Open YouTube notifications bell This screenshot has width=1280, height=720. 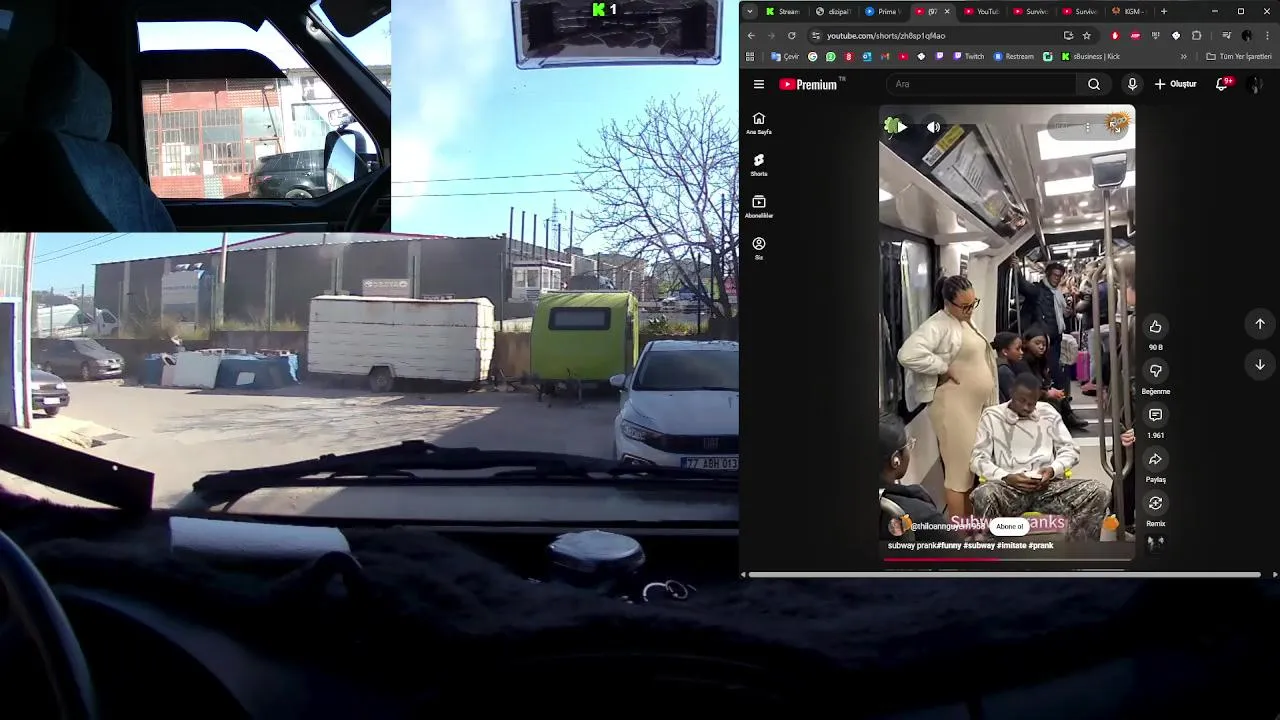[1222, 85]
